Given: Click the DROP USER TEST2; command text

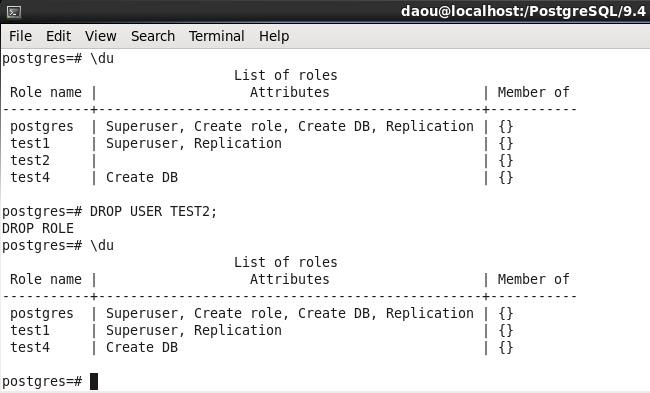Looking at the screenshot, I should [153, 211].
